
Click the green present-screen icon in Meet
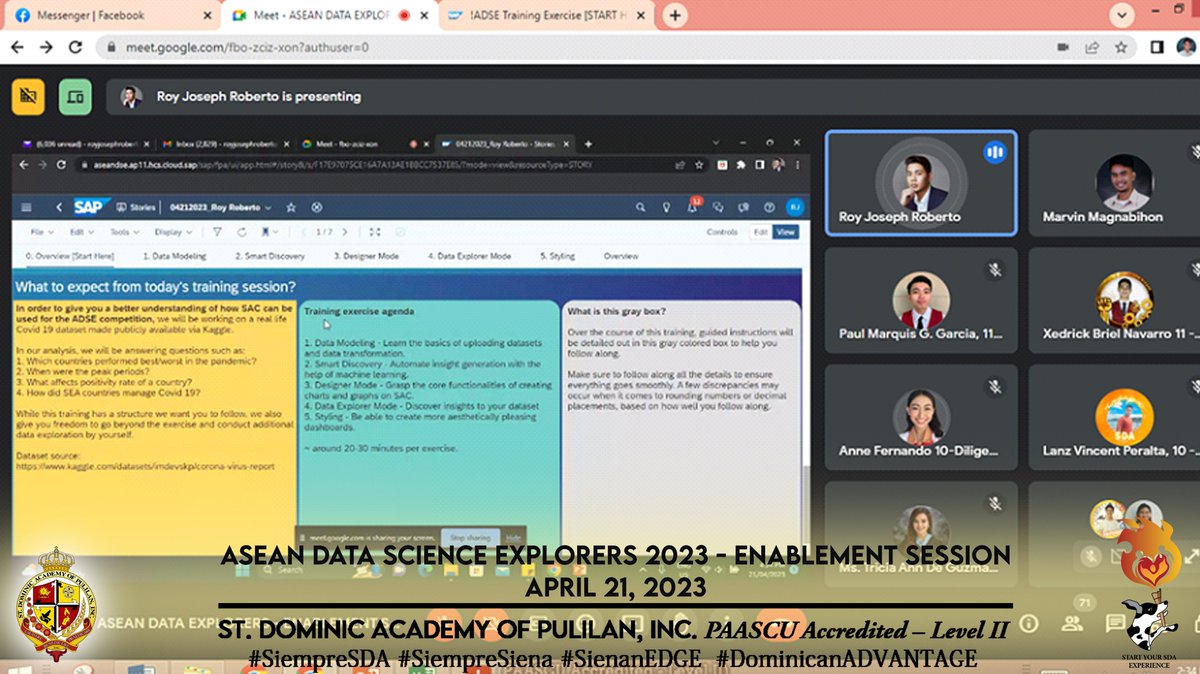(74, 97)
